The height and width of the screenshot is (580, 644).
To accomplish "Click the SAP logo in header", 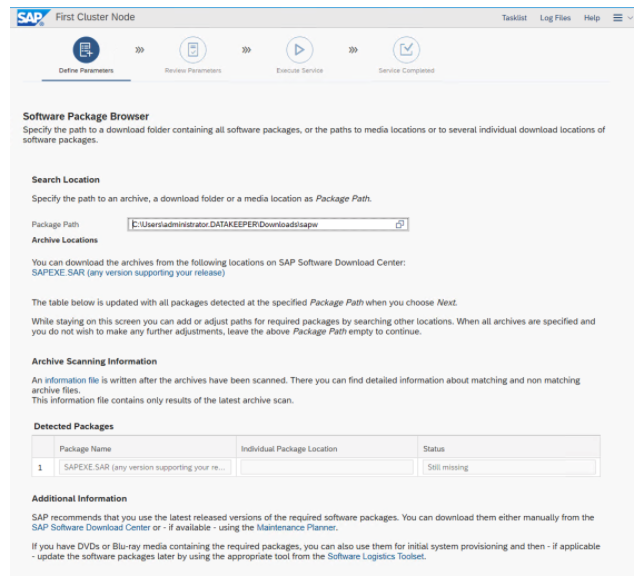I will [33, 18].
